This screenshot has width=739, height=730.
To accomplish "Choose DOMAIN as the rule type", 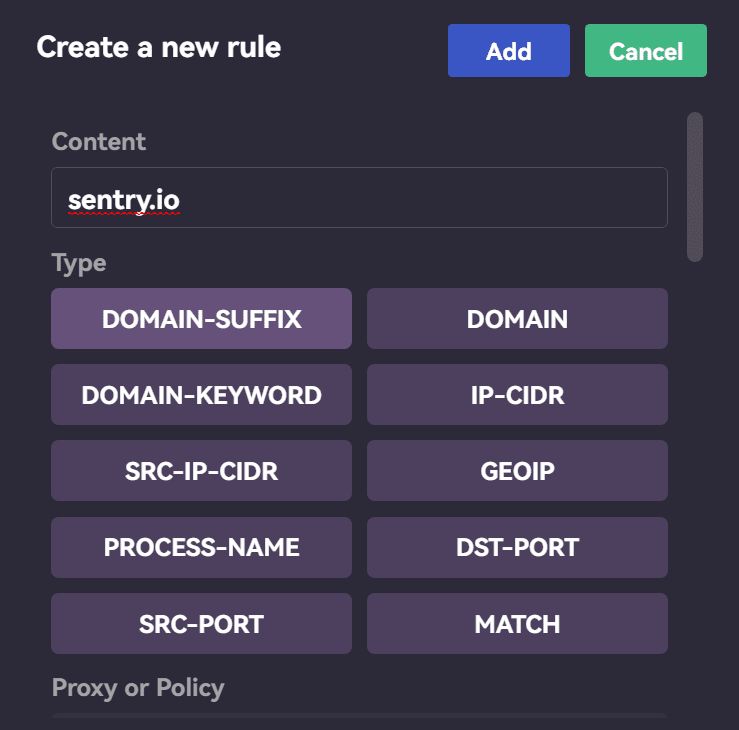I will click(x=517, y=319).
